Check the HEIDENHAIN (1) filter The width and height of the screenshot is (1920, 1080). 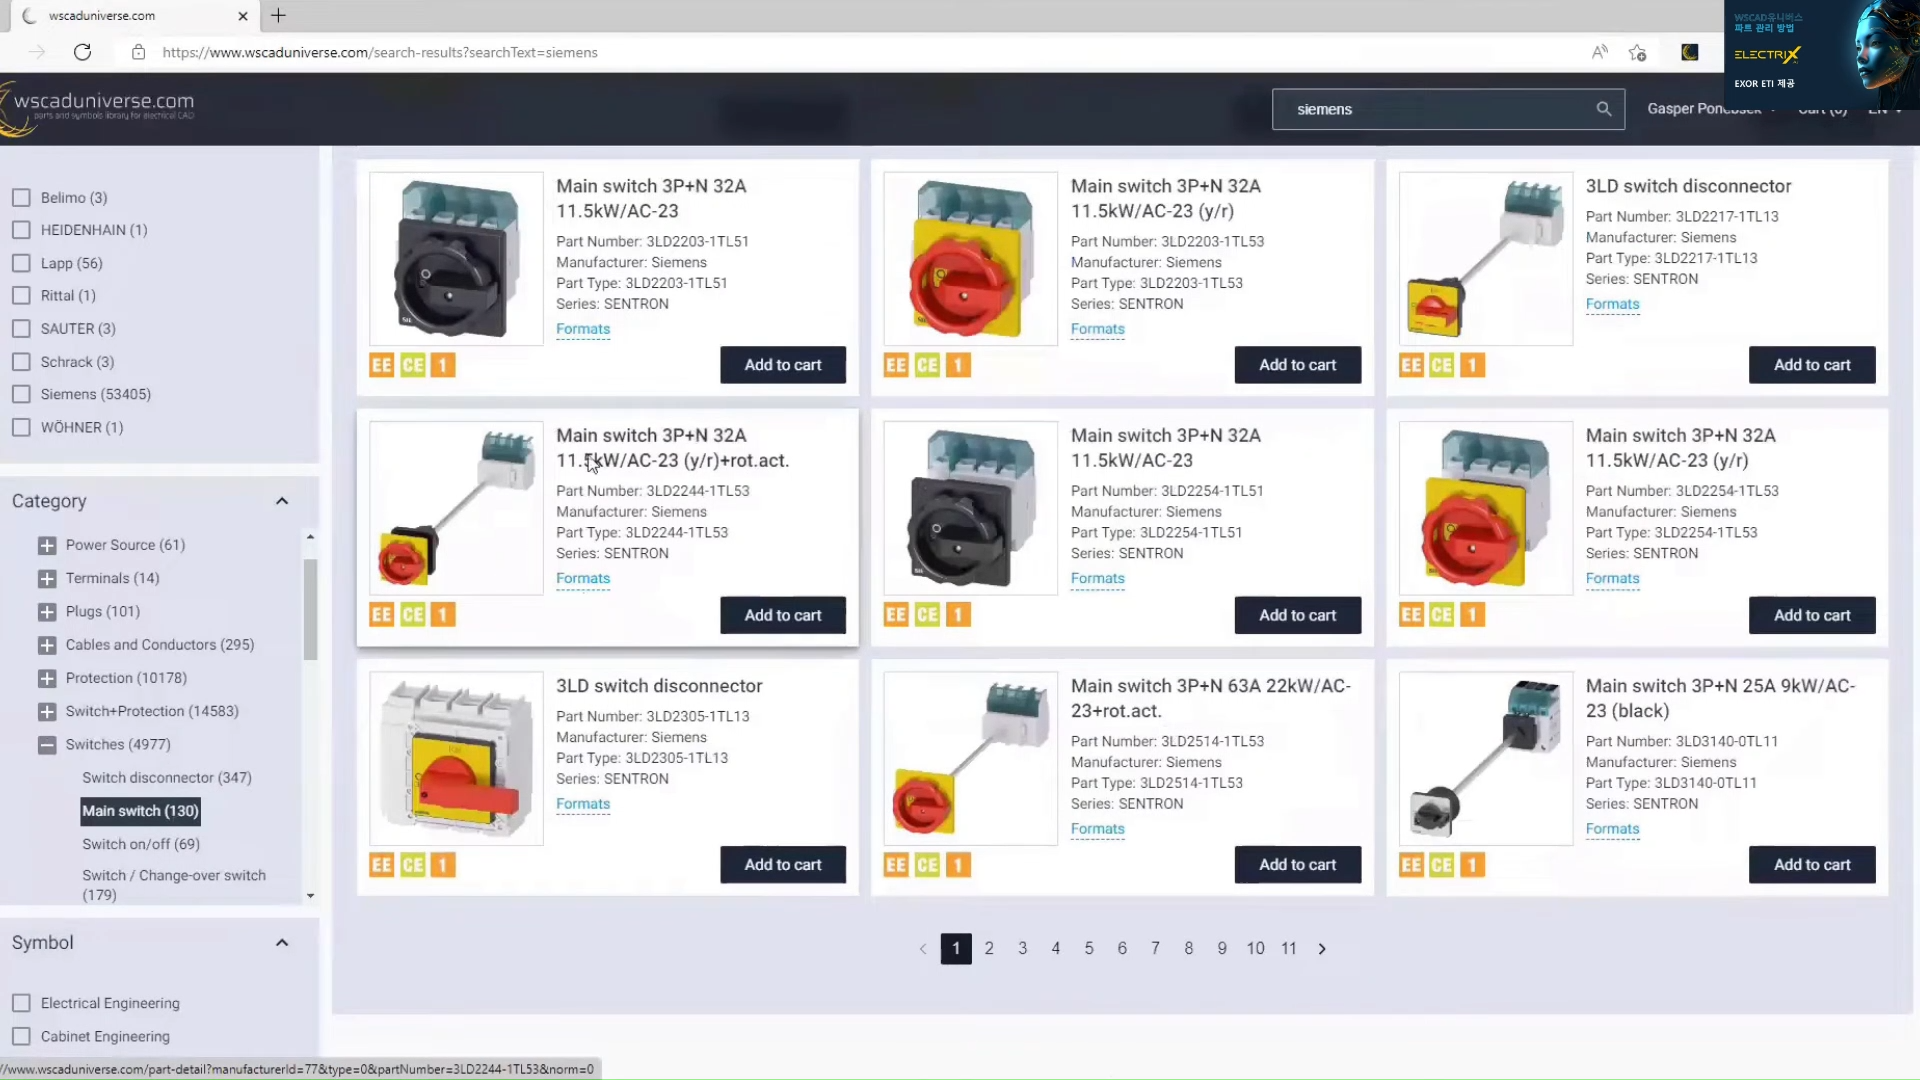(21, 230)
